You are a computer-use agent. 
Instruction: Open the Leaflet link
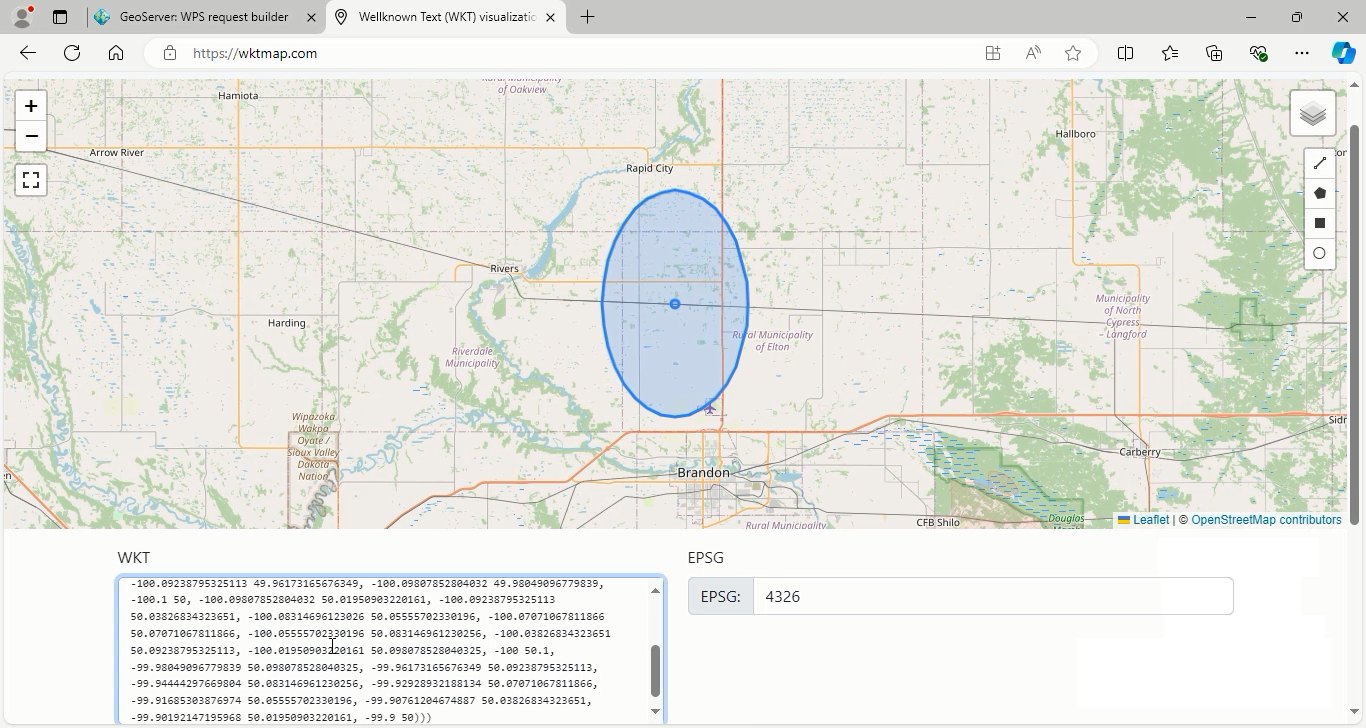coord(1150,520)
